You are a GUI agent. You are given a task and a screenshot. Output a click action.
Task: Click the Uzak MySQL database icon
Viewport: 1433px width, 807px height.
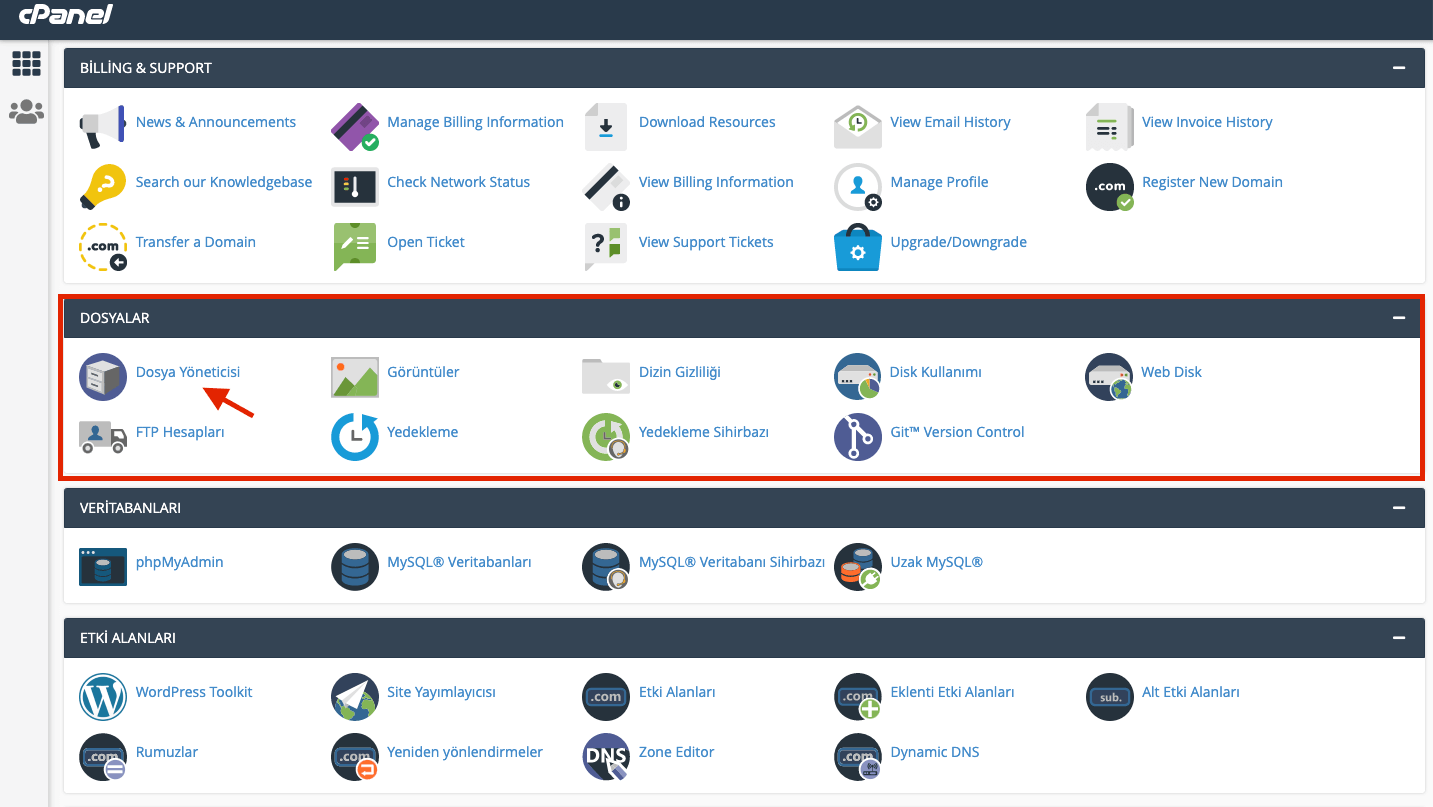858,567
